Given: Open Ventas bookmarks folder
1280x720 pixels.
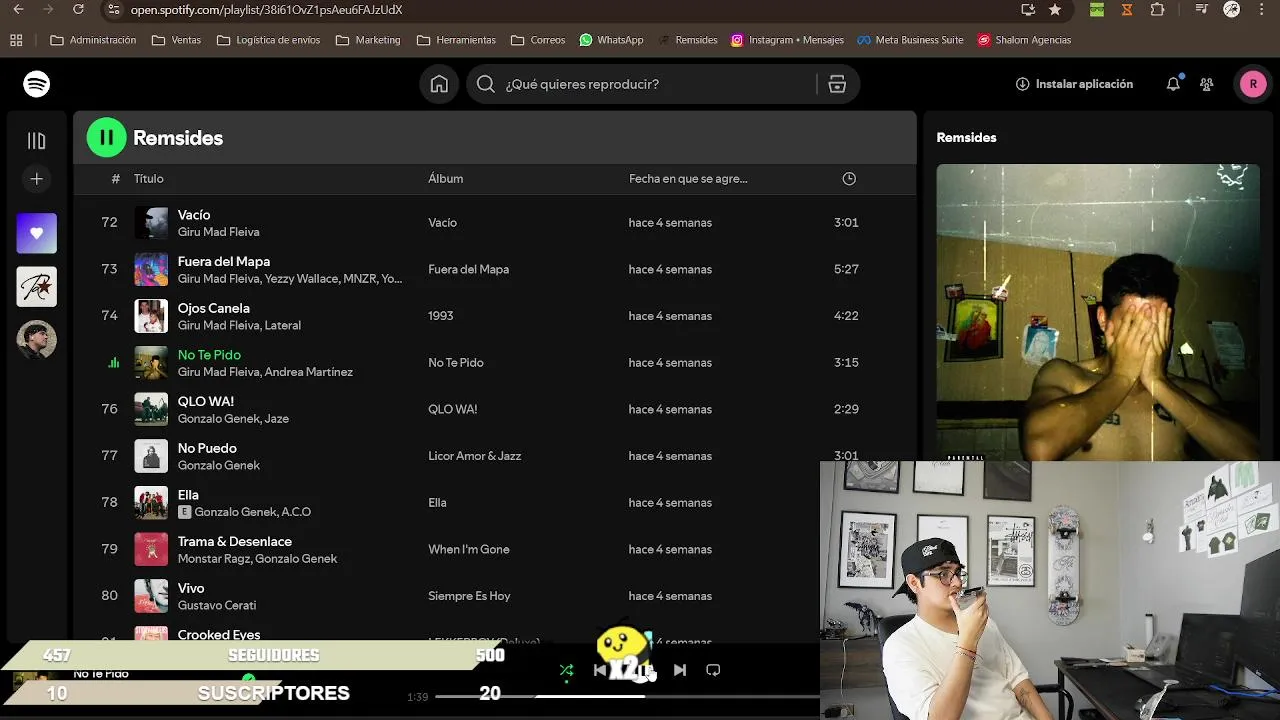Looking at the screenshot, I should pos(176,40).
